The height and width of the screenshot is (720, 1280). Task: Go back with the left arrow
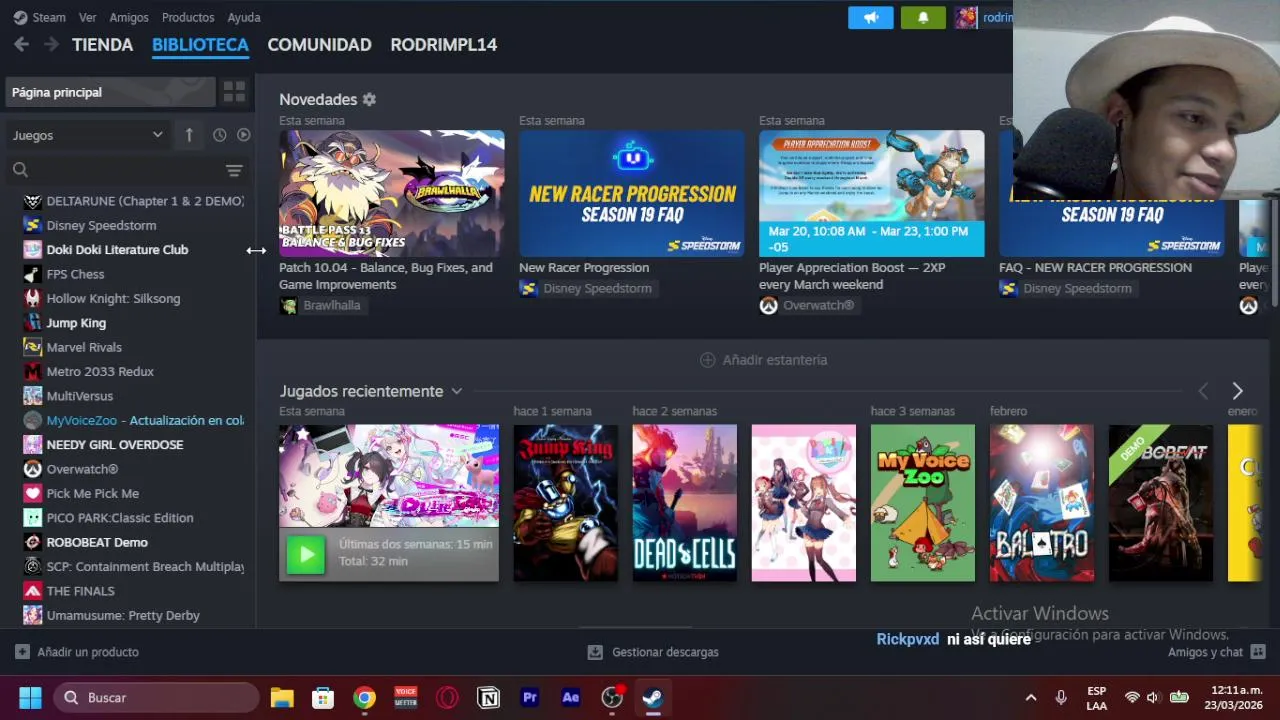coord(21,44)
